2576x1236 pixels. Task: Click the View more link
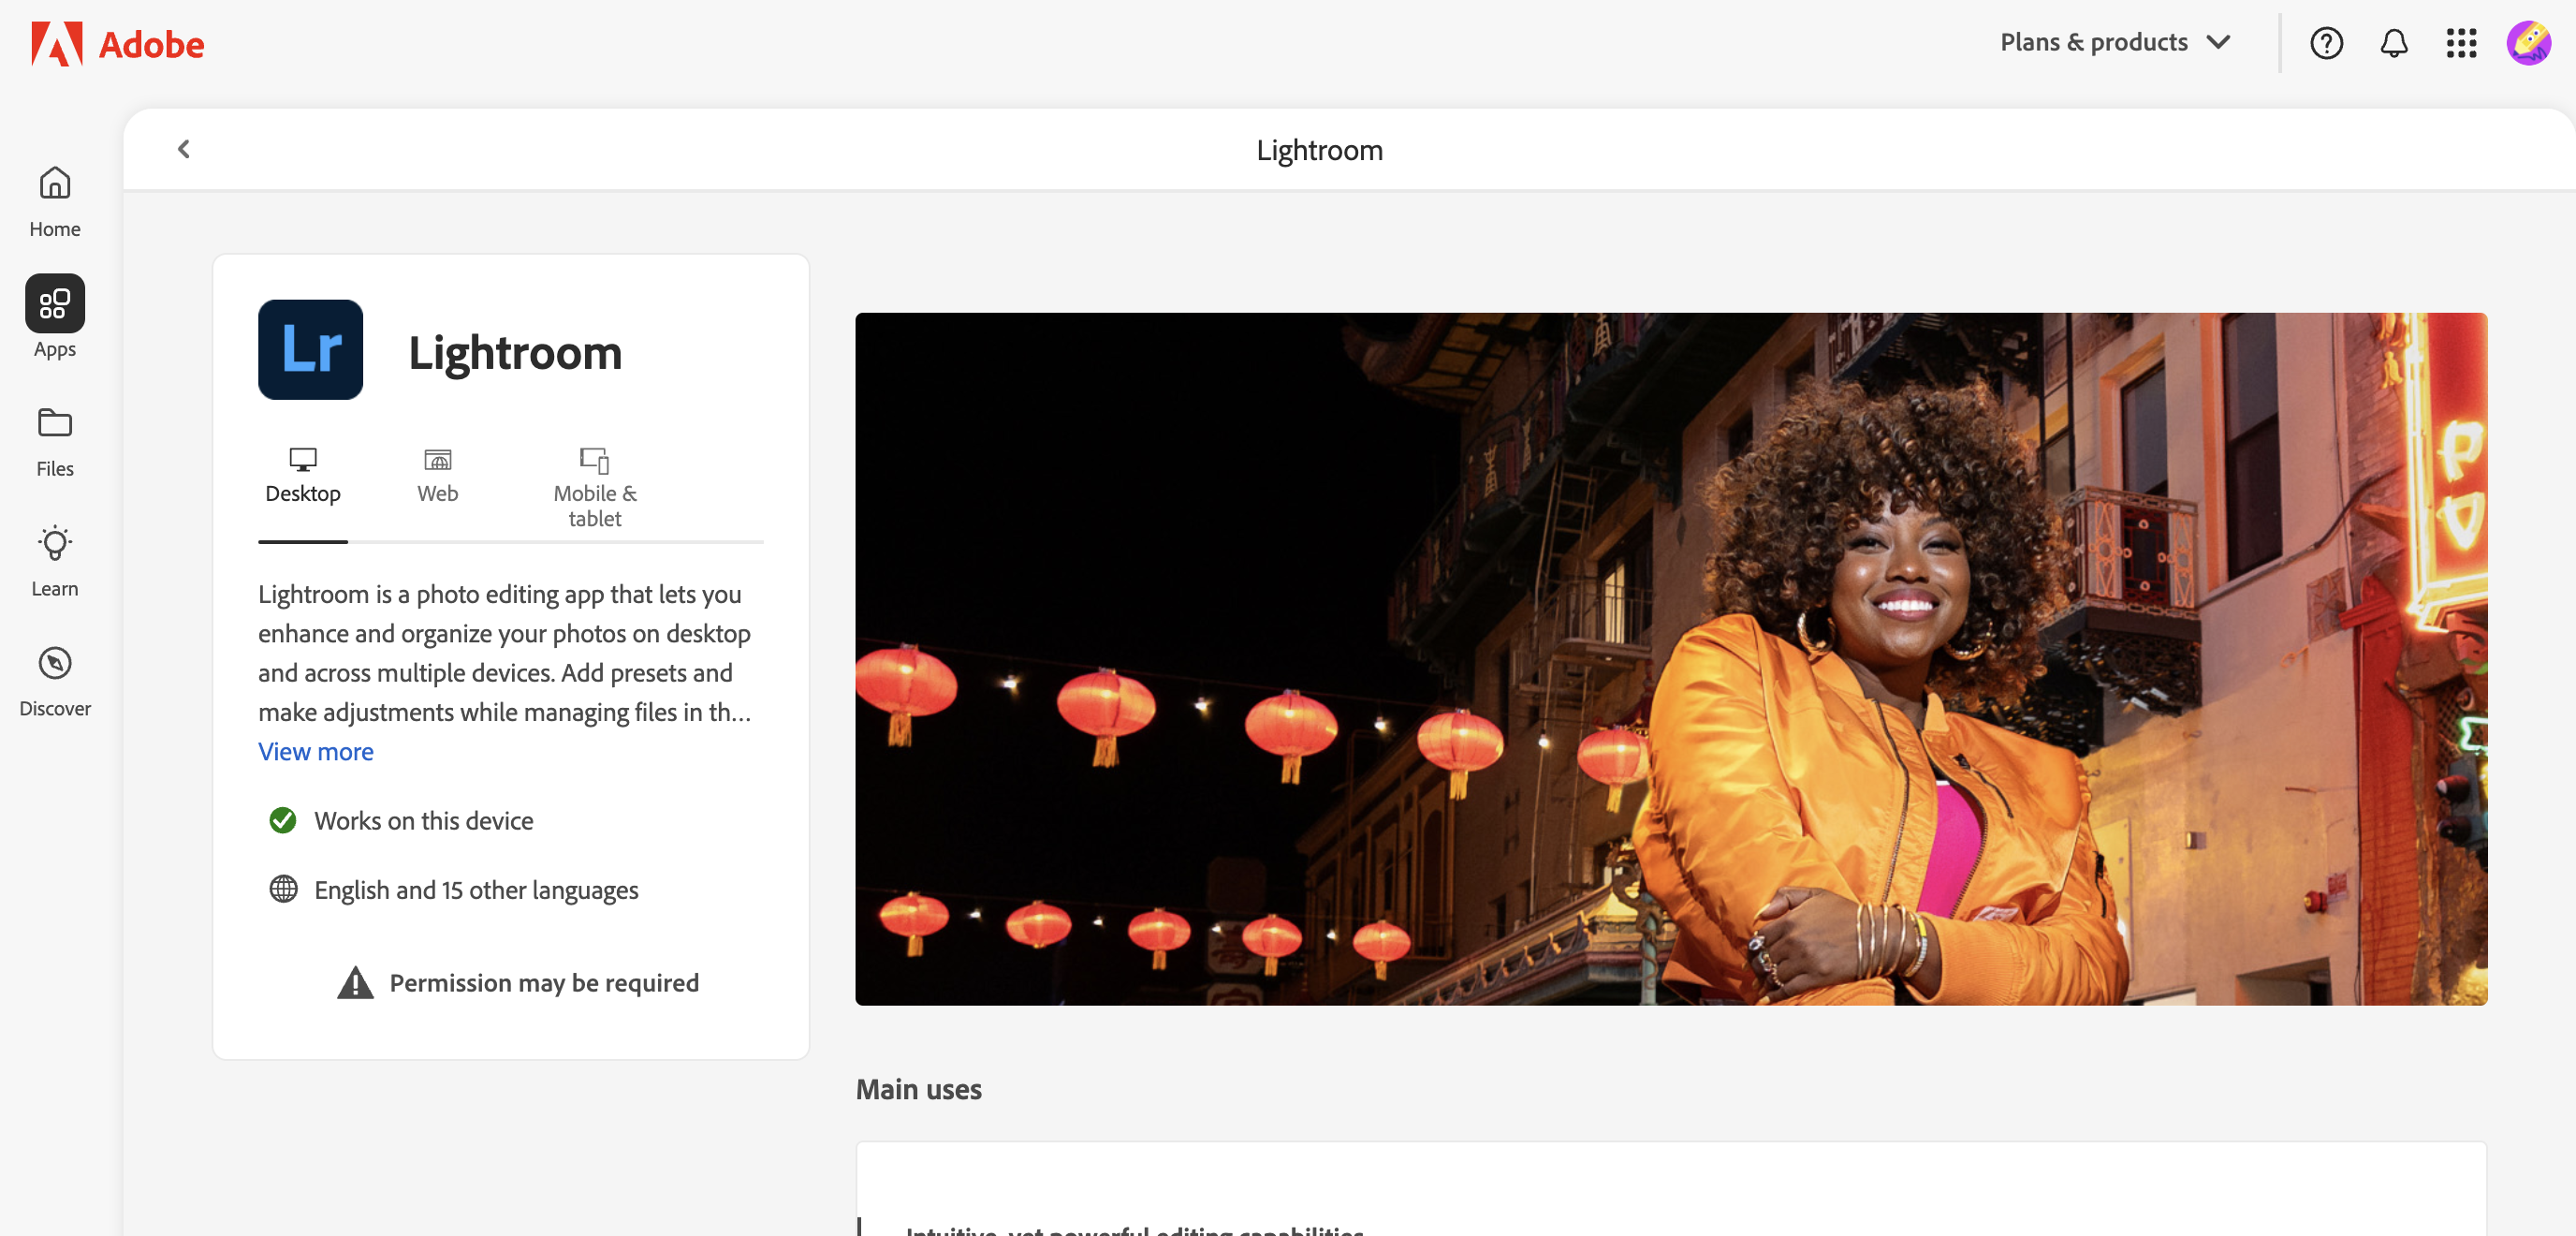316,751
